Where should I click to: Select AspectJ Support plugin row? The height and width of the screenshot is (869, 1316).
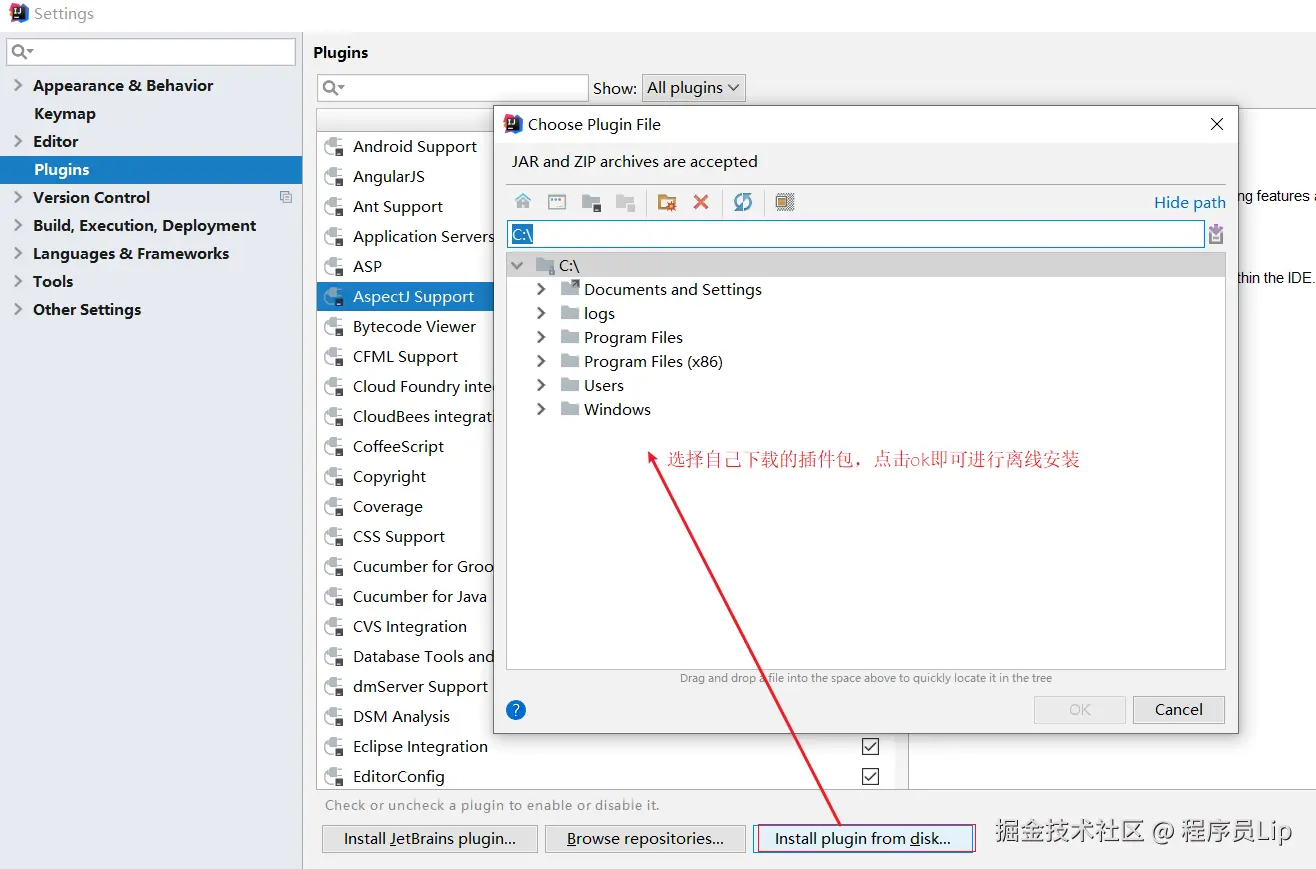[x=406, y=297]
